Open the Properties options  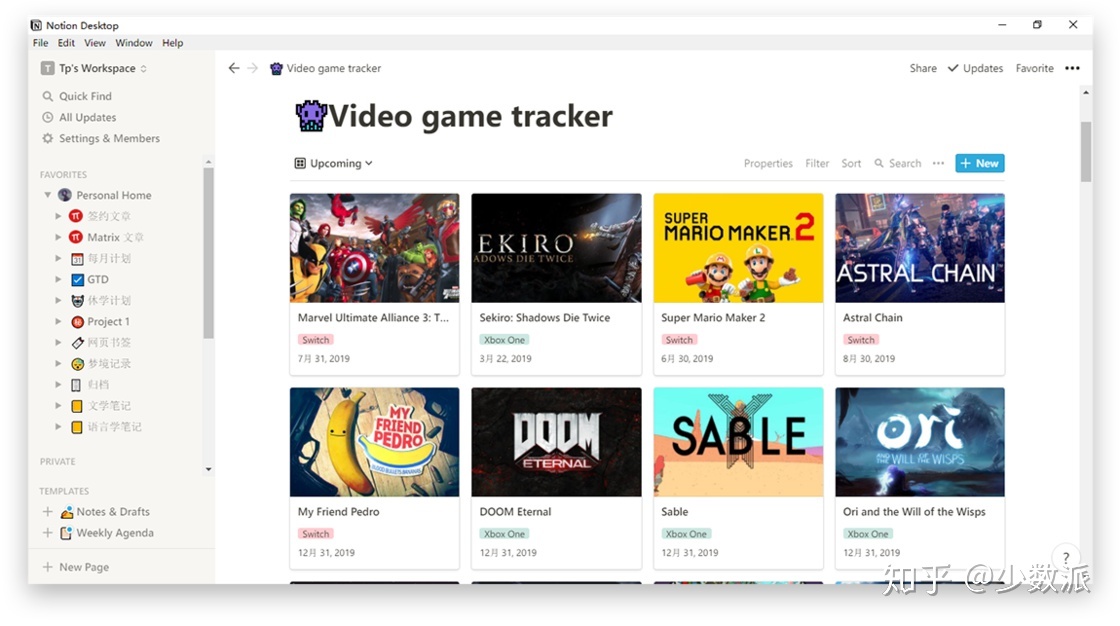(768, 163)
